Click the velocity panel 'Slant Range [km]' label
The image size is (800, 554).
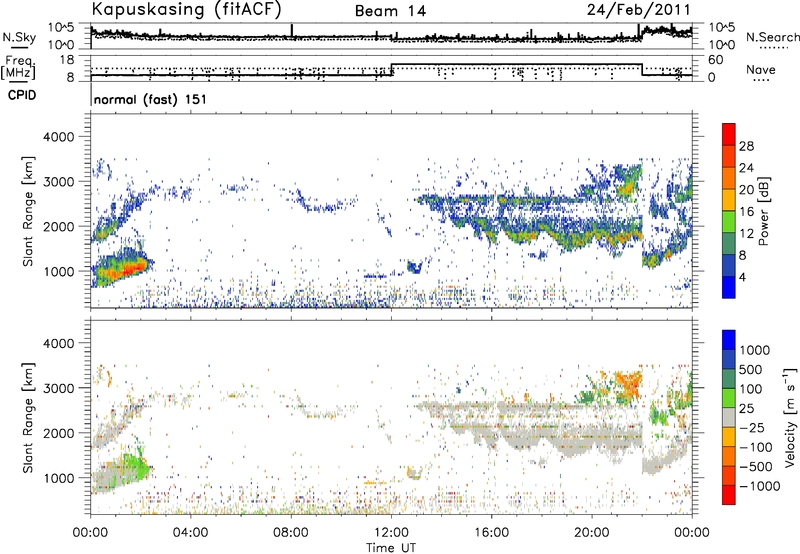click(28, 417)
